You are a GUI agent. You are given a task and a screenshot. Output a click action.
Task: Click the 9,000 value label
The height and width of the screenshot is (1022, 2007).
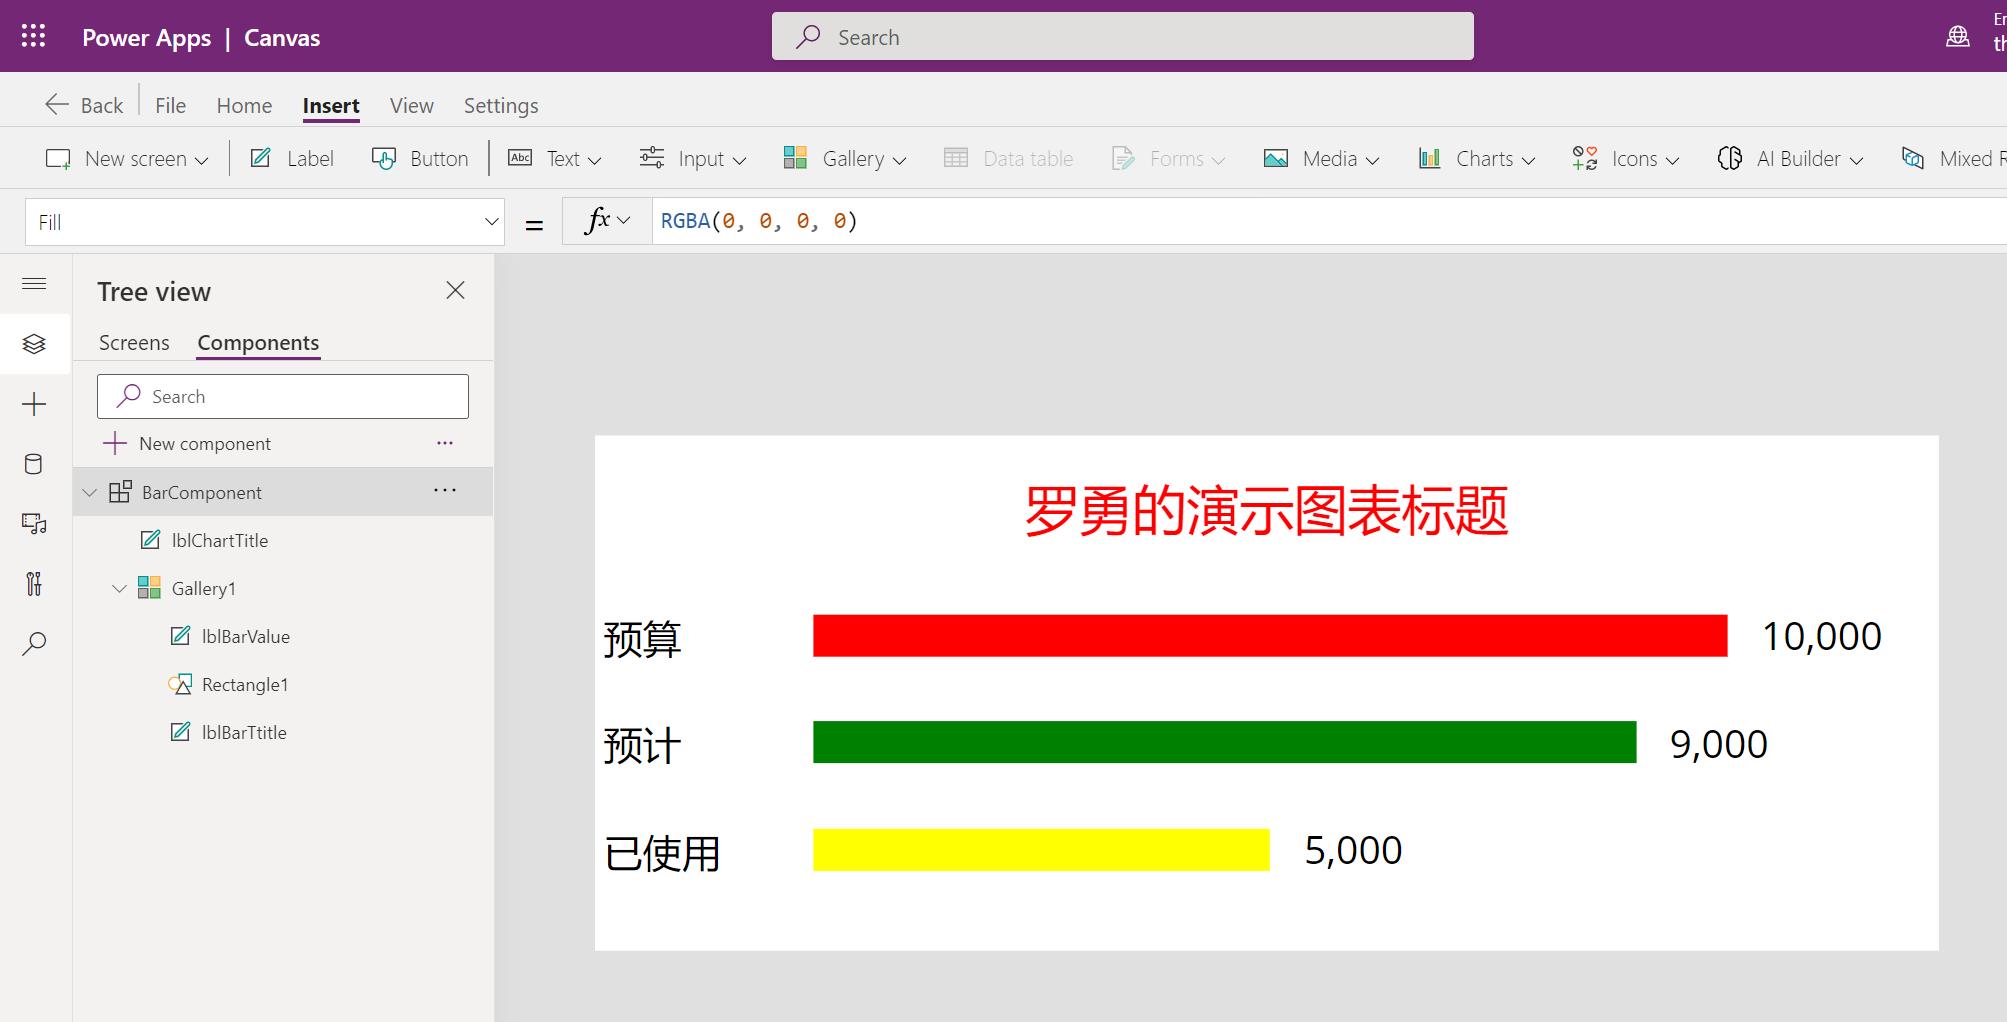click(1719, 744)
